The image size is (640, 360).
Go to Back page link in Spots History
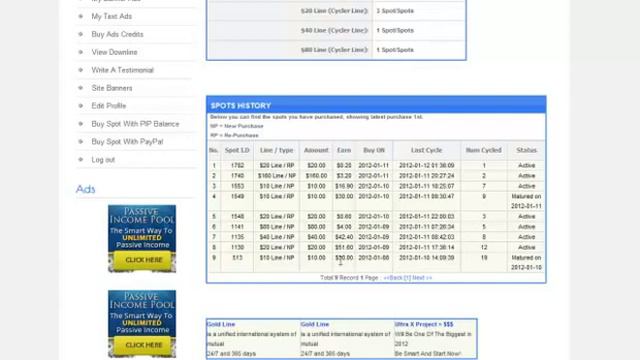click(393, 278)
